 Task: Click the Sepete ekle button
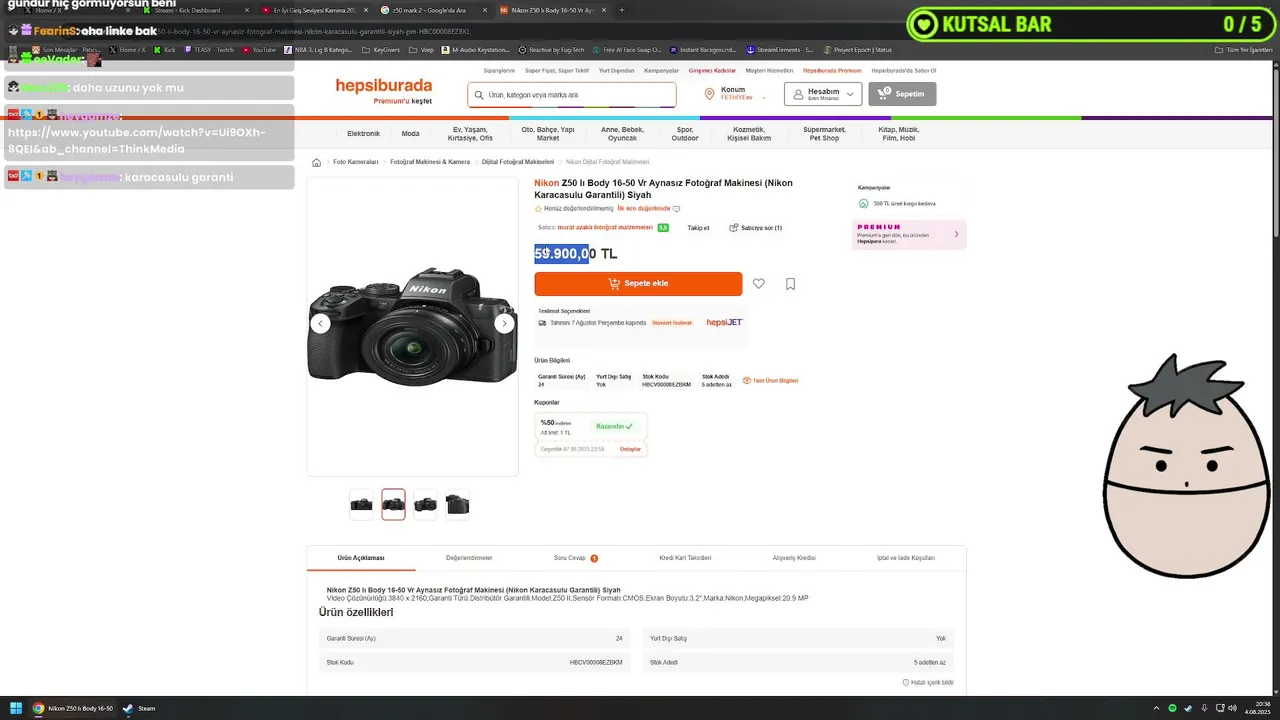(x=638, y=284)
